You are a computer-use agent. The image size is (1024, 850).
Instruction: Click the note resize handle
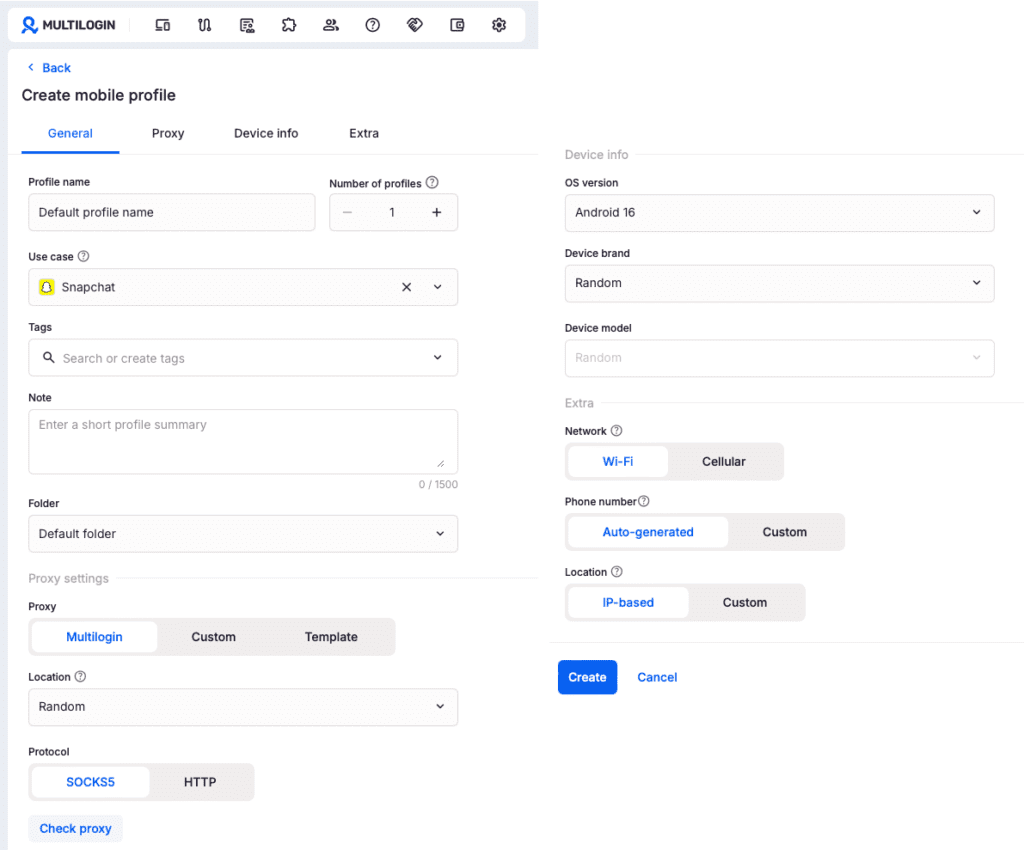pyautogui.click(x=441, y=464)
